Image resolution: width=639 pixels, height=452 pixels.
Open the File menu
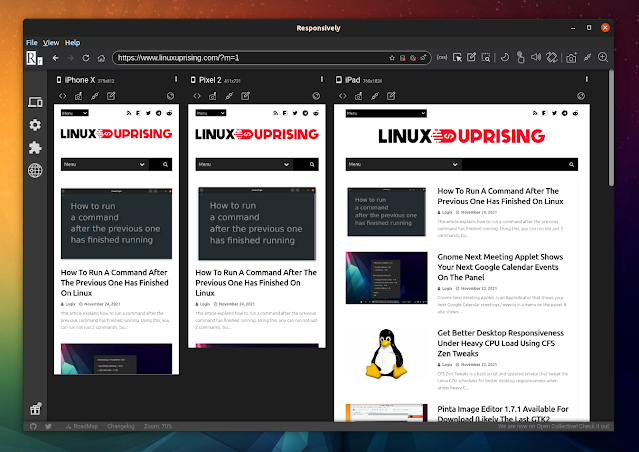tap(32, 42)
